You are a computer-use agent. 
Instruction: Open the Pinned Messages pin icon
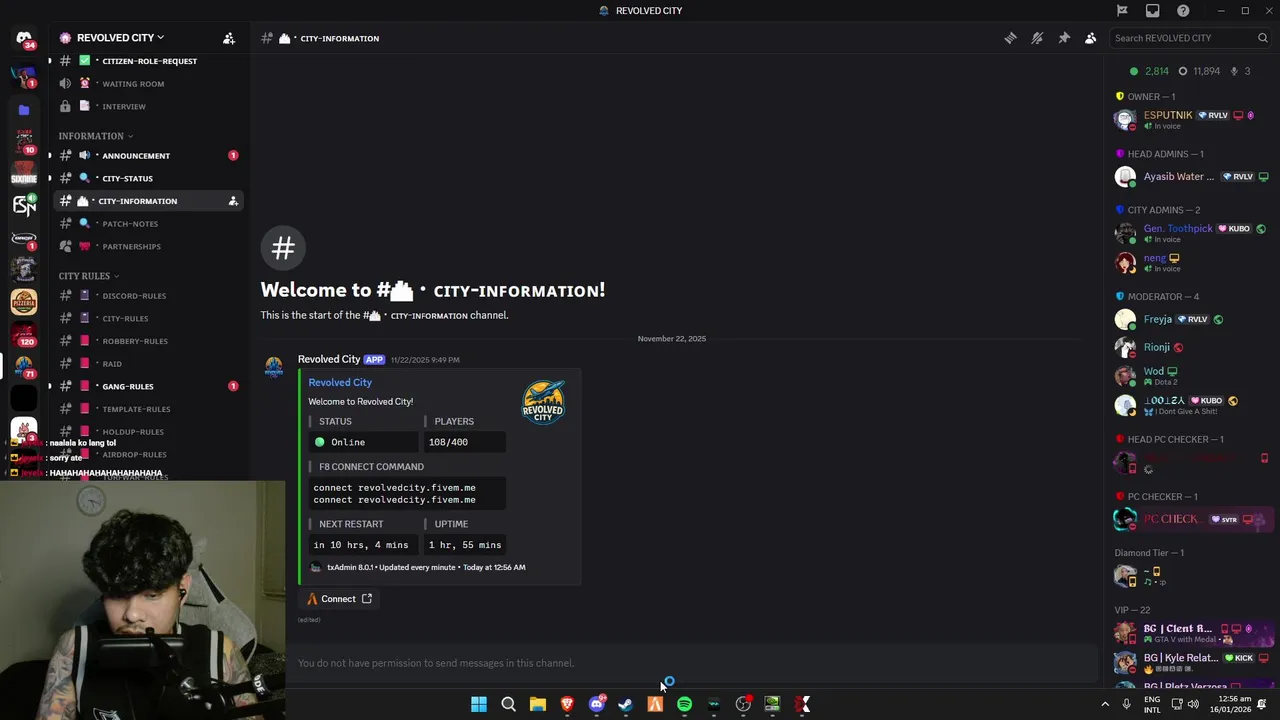tap(1064, 38)
